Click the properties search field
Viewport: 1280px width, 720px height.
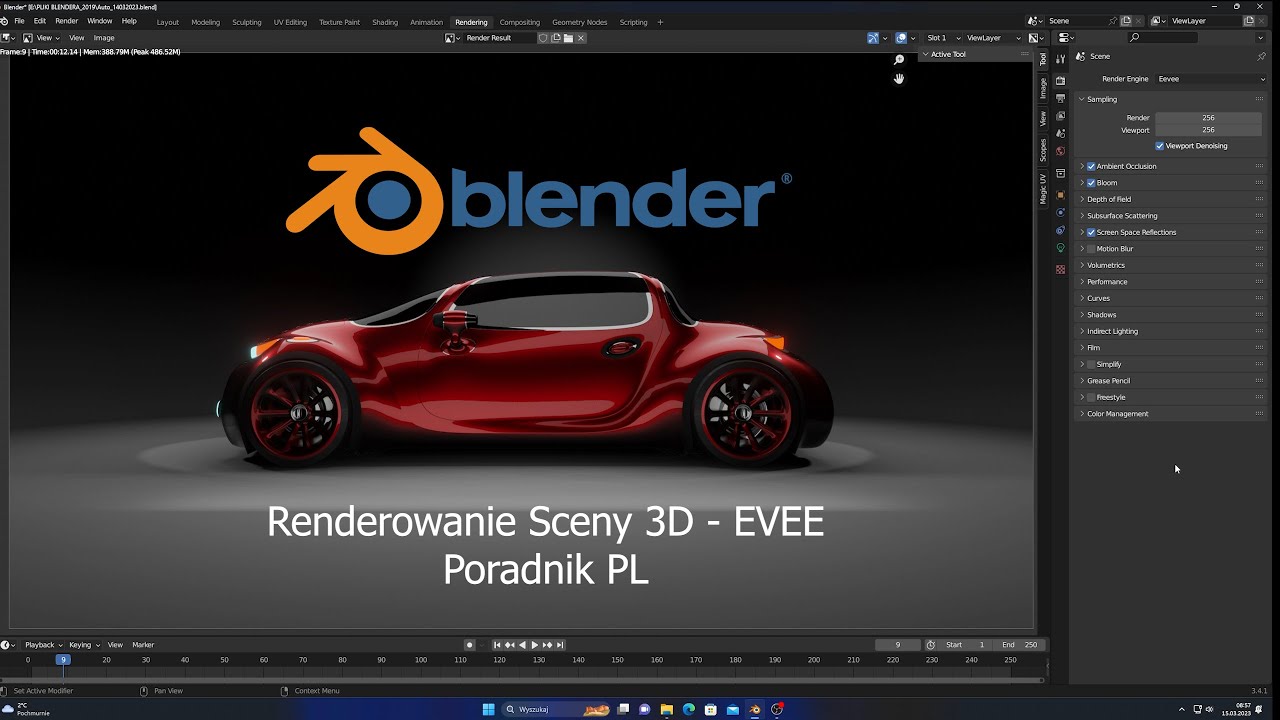[x=1161, y=38]
